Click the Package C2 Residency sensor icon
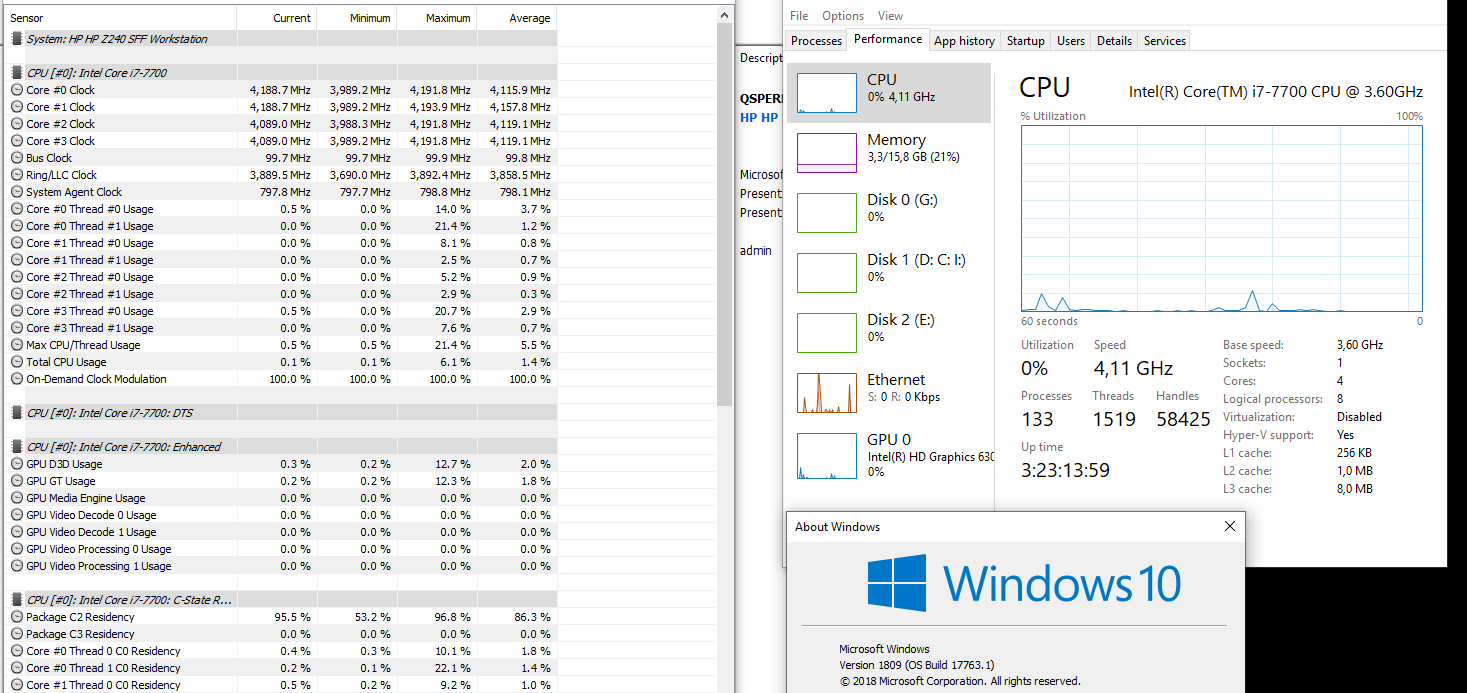This screenshot has height=693, width=1467. click(x=17, y=617)
